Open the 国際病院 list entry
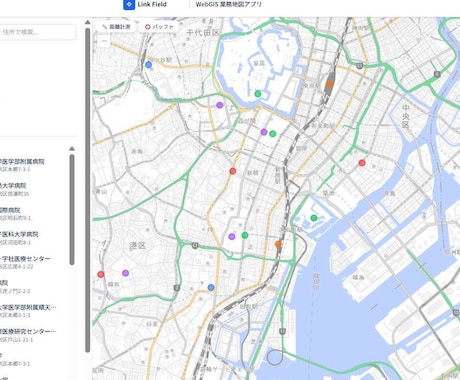The image size is (460, 380). (x=33, y=214)
